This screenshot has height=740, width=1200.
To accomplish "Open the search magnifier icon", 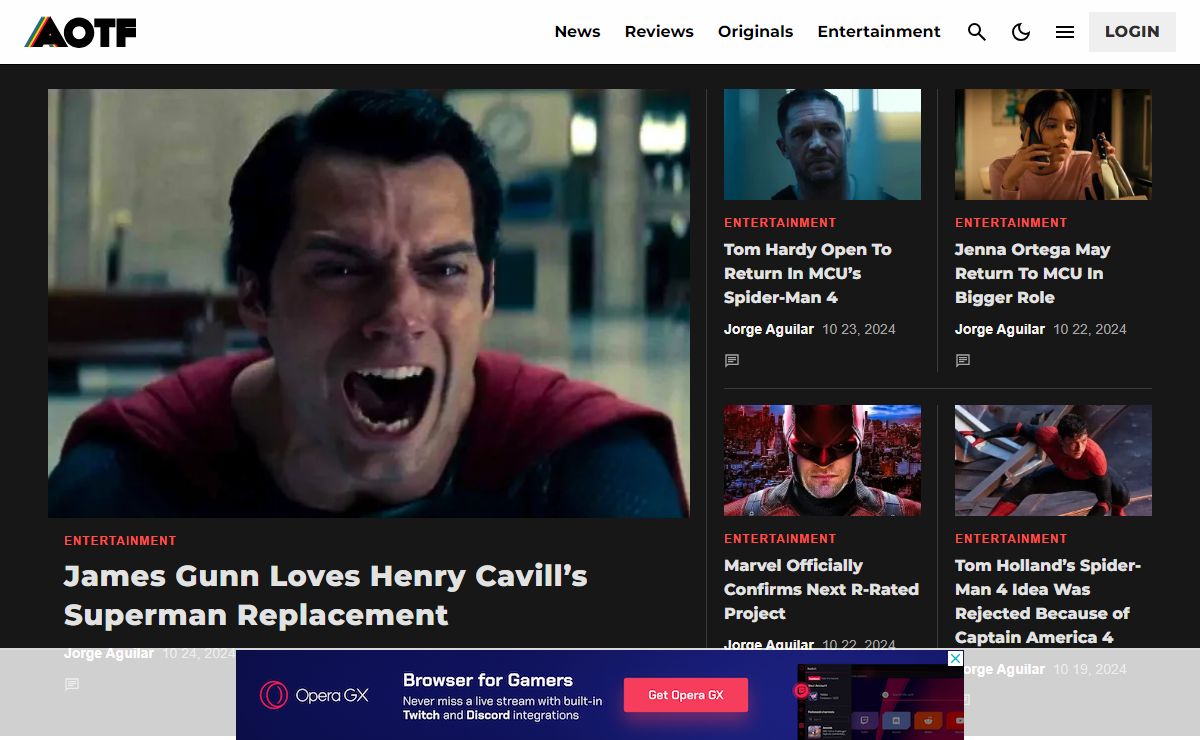I will point(977,32).
